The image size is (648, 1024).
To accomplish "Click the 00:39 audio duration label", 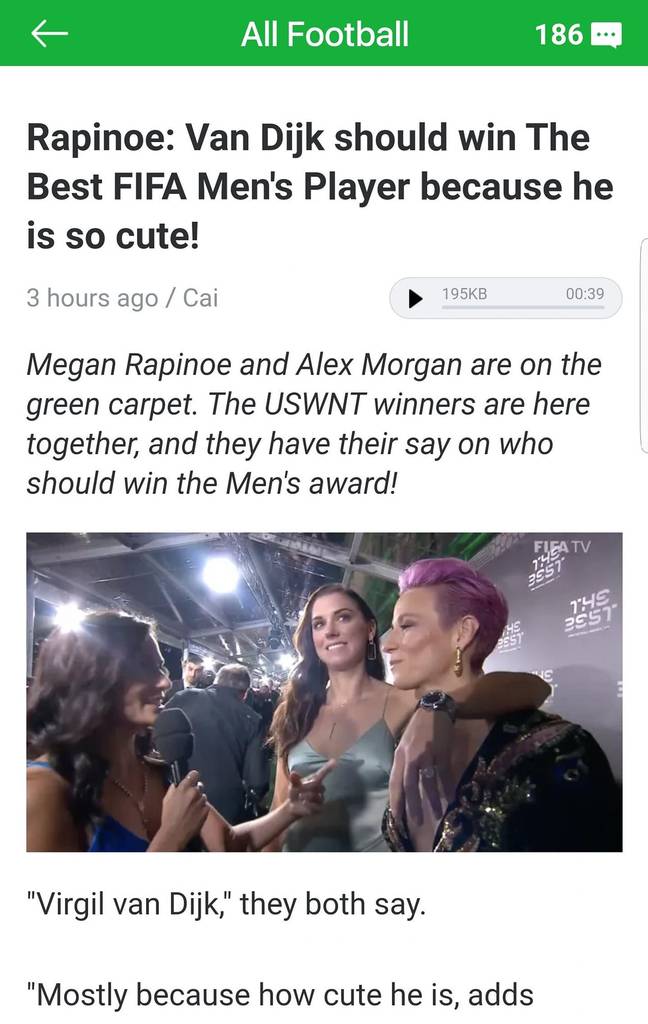I will (x=585, y=293).
